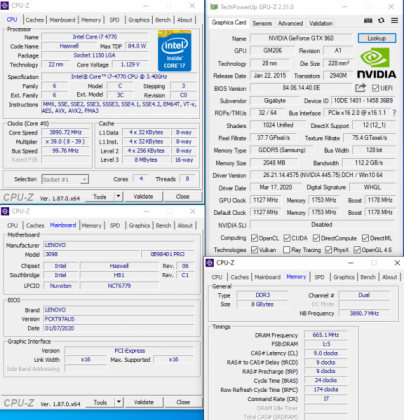Image resolution: width=404 pixels, height=420 pixels.
Task: Click Driver Version field in GPU-Z
Action: 323,175
